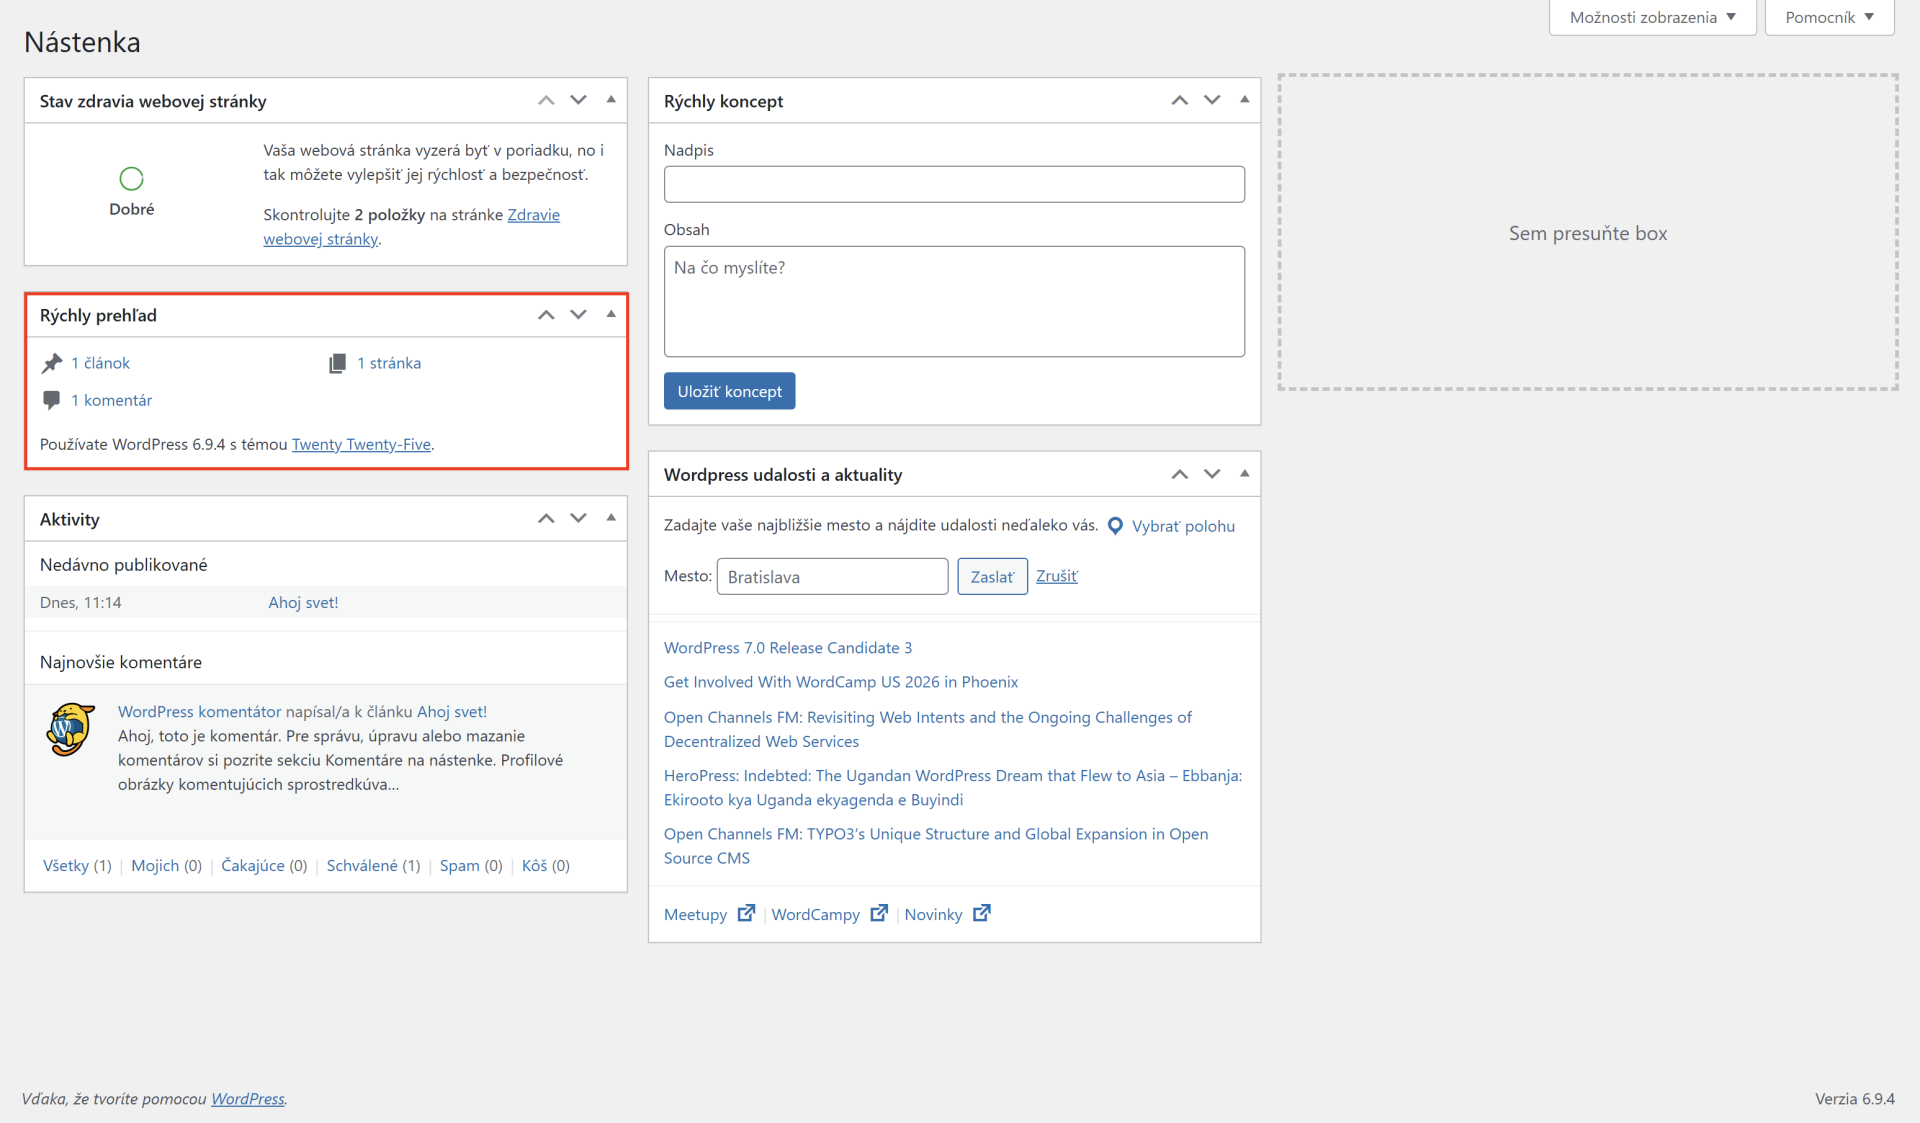Click the Verzia 6.9.4 footer text

pyautogui.click(x=1854, y=1098)
